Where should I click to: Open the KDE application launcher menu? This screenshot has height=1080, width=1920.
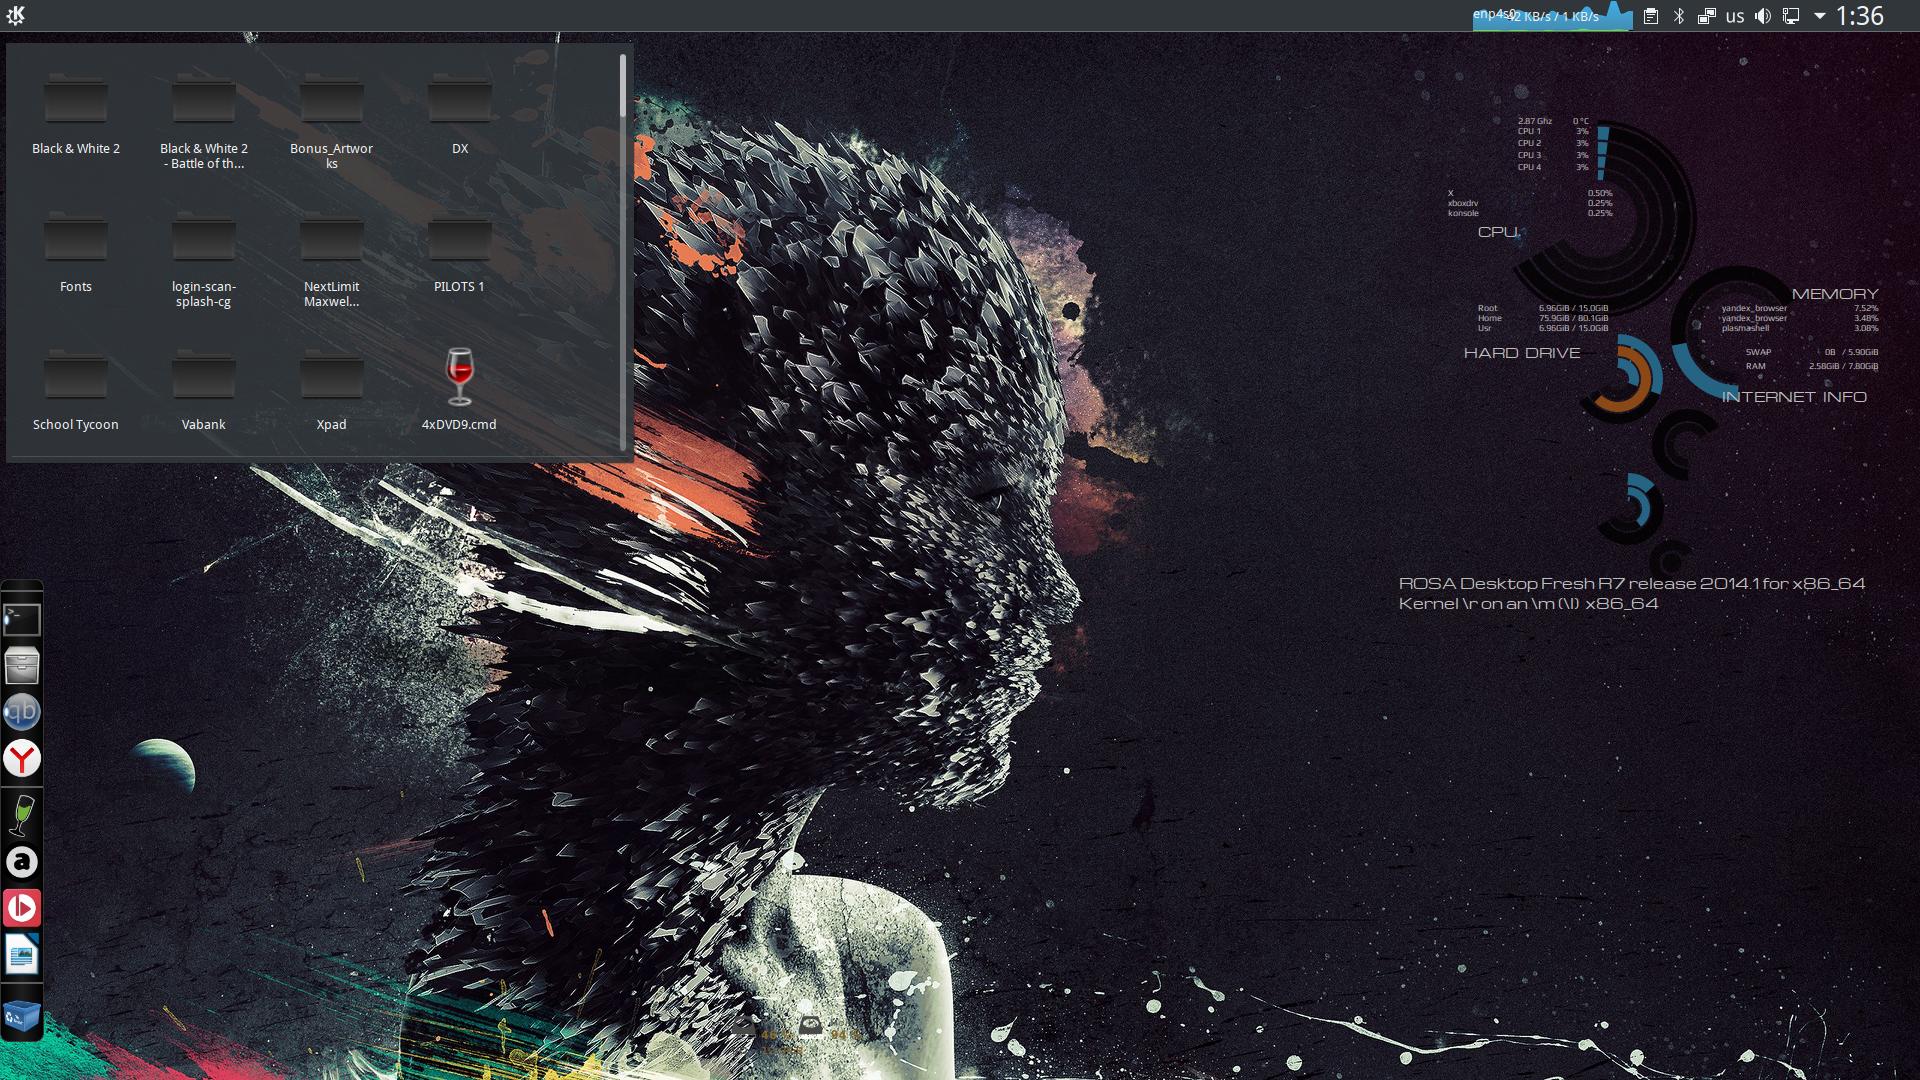15,15
